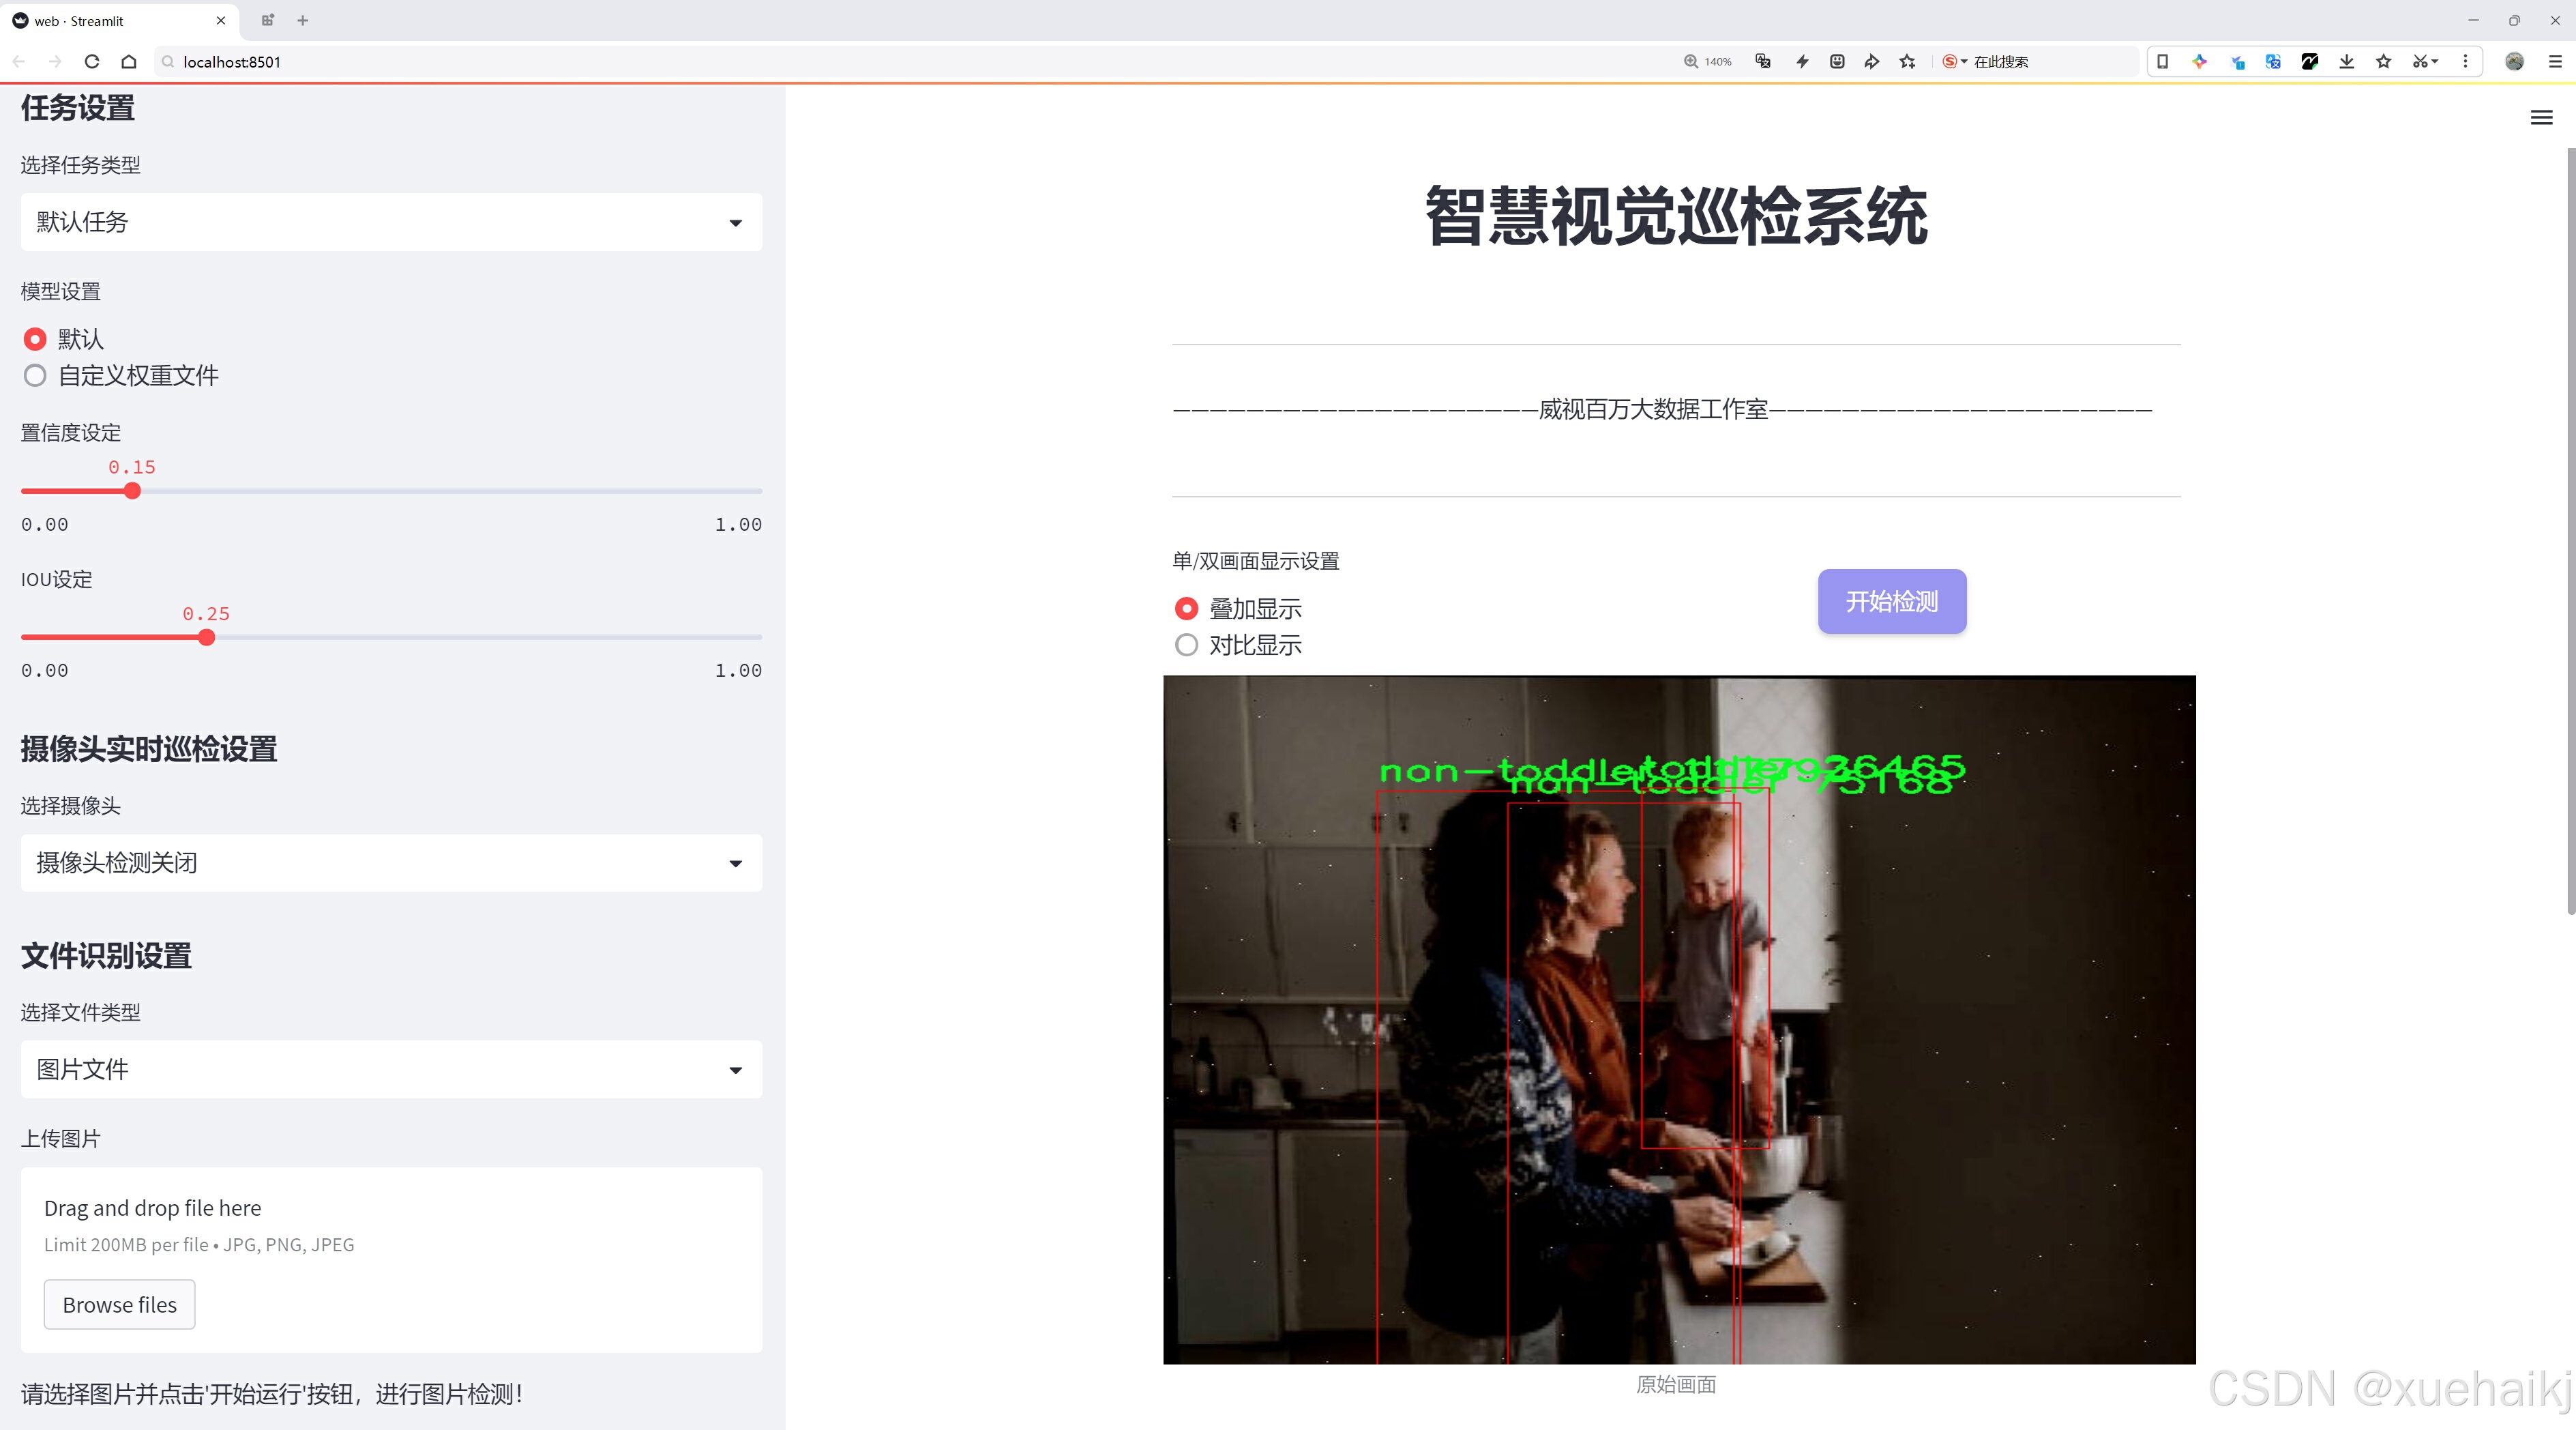Click the page vertical scrollbar
The width and height of the screenshot is (2576, 1430).
2570,530
